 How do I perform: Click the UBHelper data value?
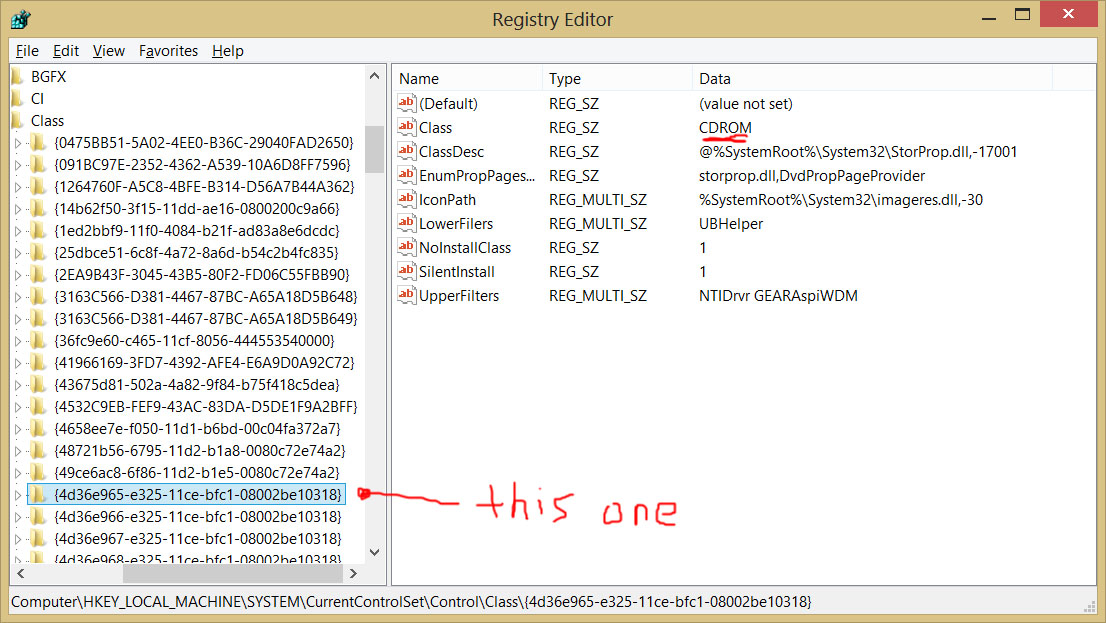731,224
